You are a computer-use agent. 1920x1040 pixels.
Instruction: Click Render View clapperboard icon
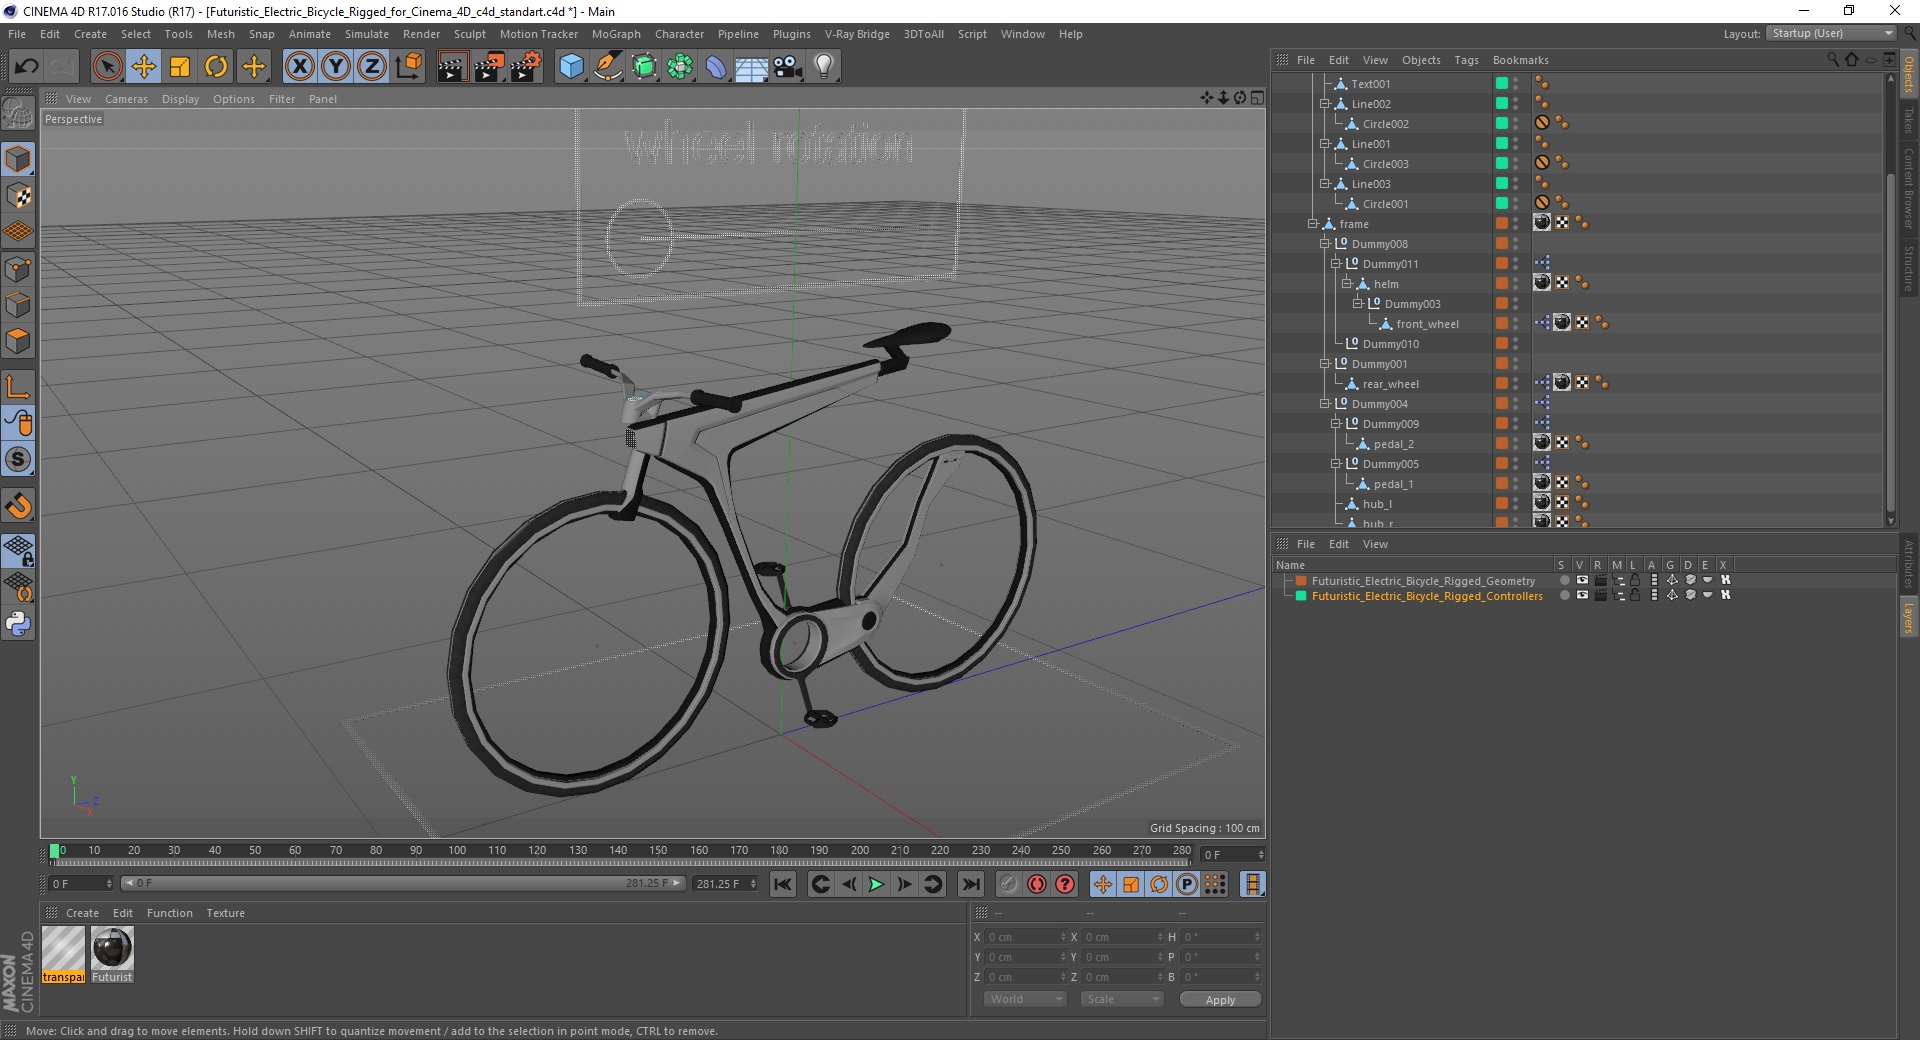pos(452,67)
